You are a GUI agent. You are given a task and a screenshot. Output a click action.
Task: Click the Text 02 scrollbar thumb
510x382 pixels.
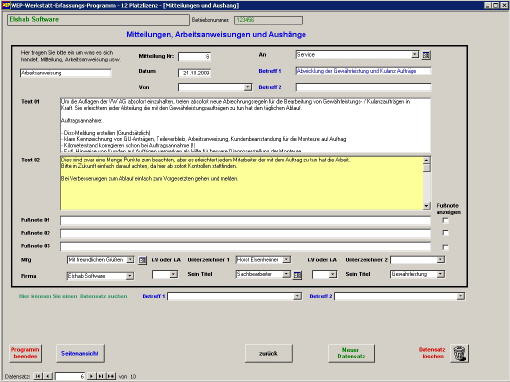click(x=427, y=168)
